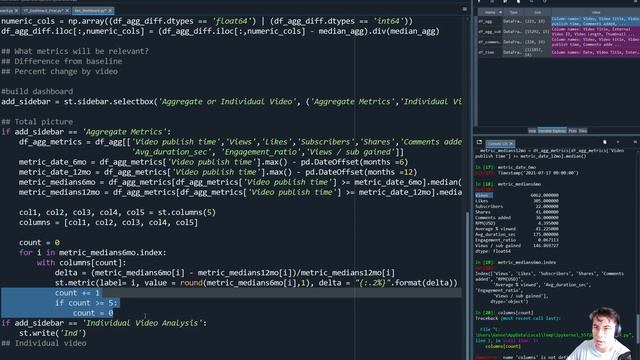Screen dimensions: 640x360
Task: Click the 'st.metric(label= i' line
Action: click(x=256, y=283)
